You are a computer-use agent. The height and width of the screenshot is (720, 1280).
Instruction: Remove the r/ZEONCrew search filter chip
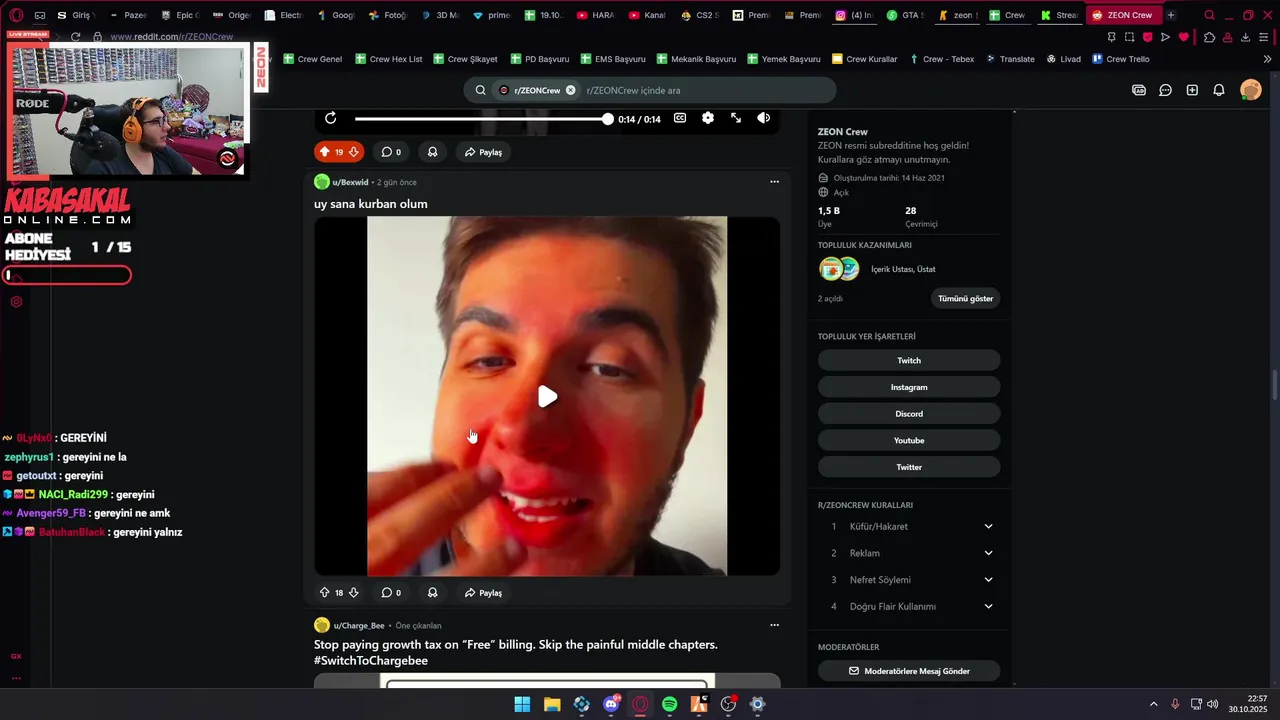(571, 90)
